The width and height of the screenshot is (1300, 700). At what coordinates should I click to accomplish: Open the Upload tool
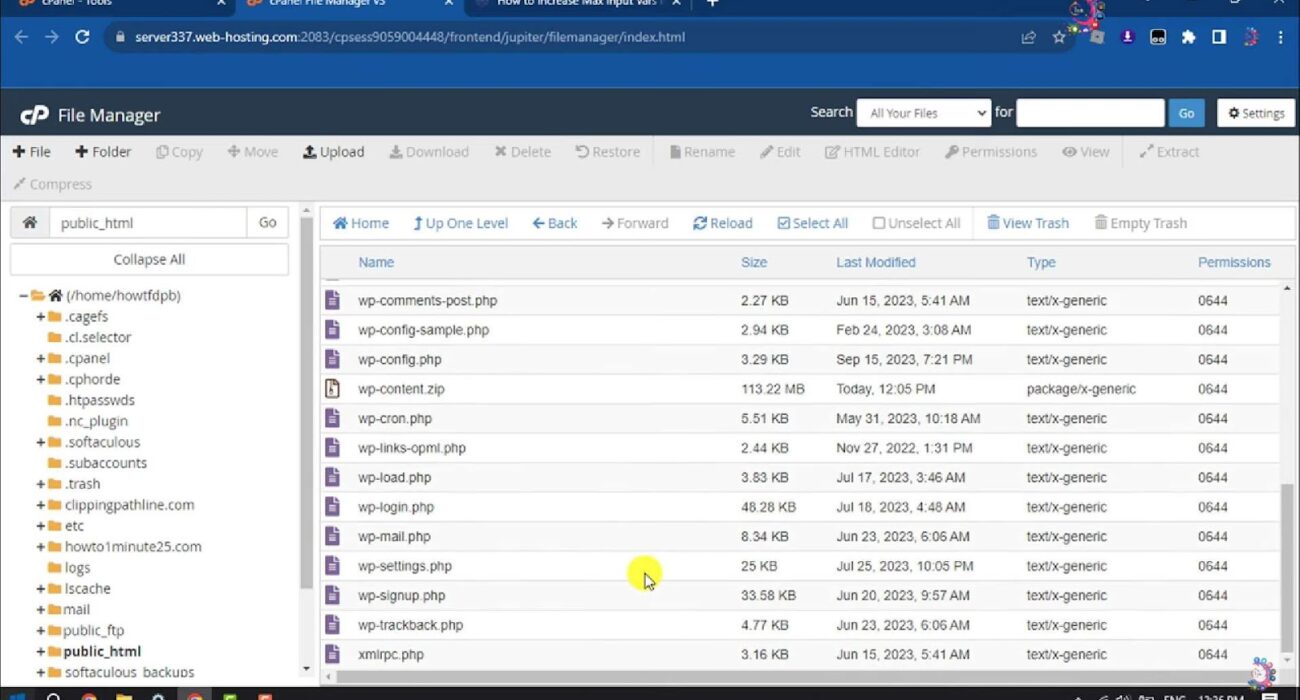coord(333,152)
